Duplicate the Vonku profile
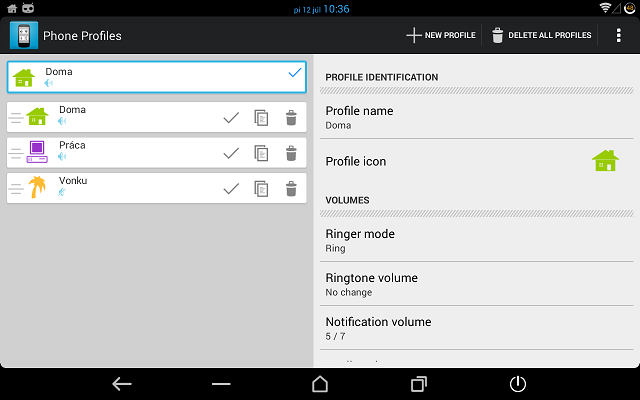Screen dimensions: 640x400 261,188
